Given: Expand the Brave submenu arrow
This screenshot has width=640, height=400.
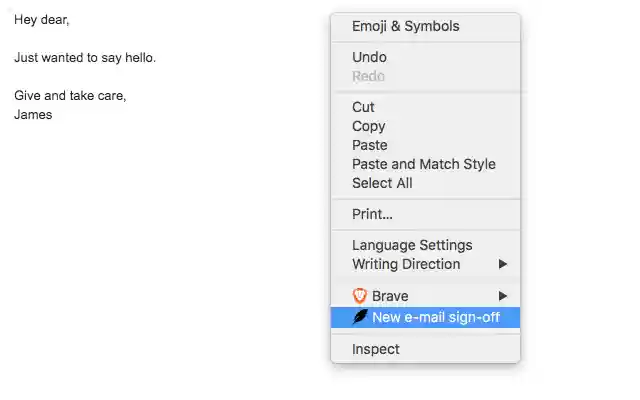Looking at the screenshot, I should [x=503, y=296].
